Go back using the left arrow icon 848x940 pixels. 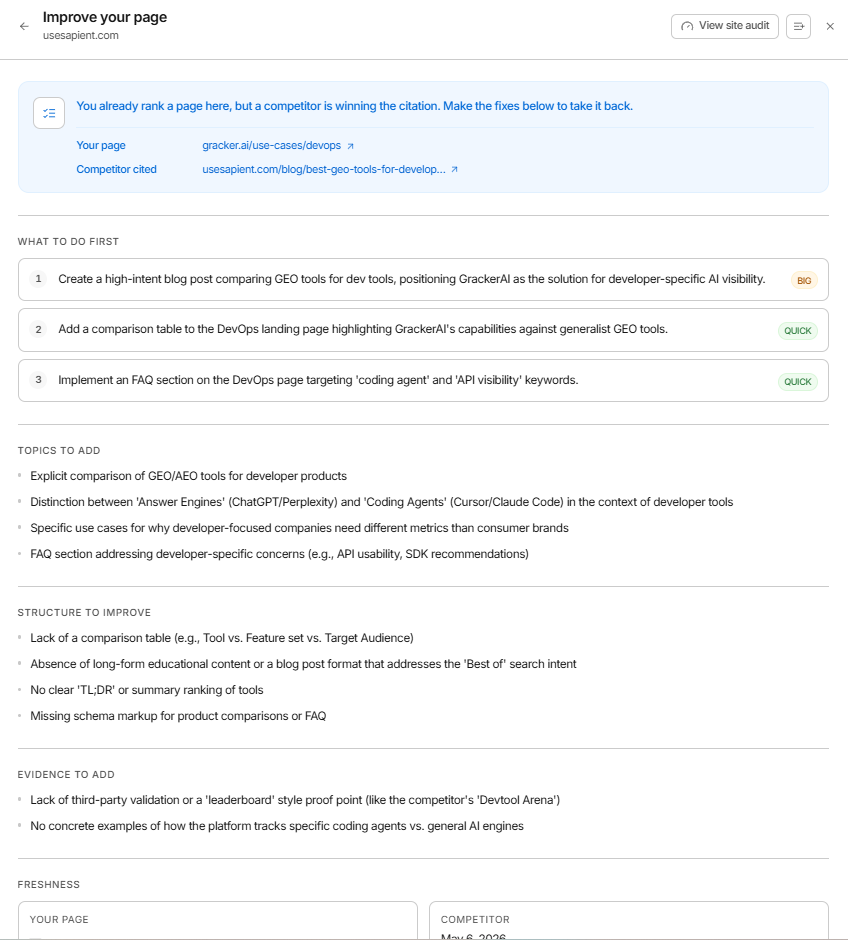(x=24, y=26)
